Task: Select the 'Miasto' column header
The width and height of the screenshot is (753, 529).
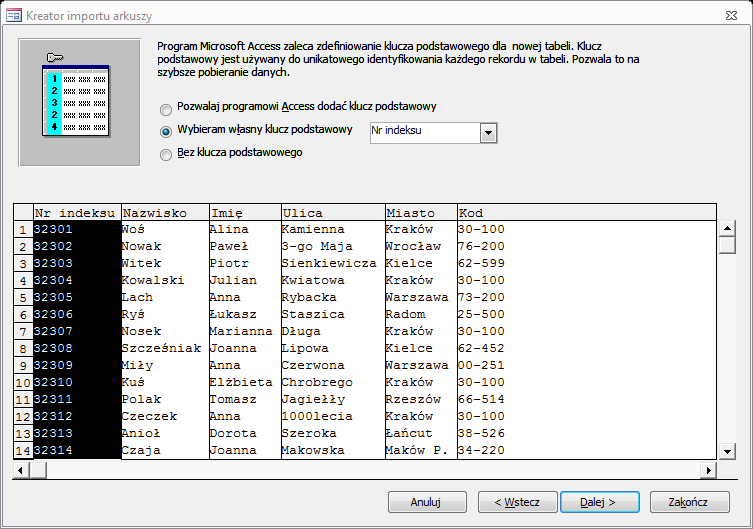Action: click(x=421, y=212)
